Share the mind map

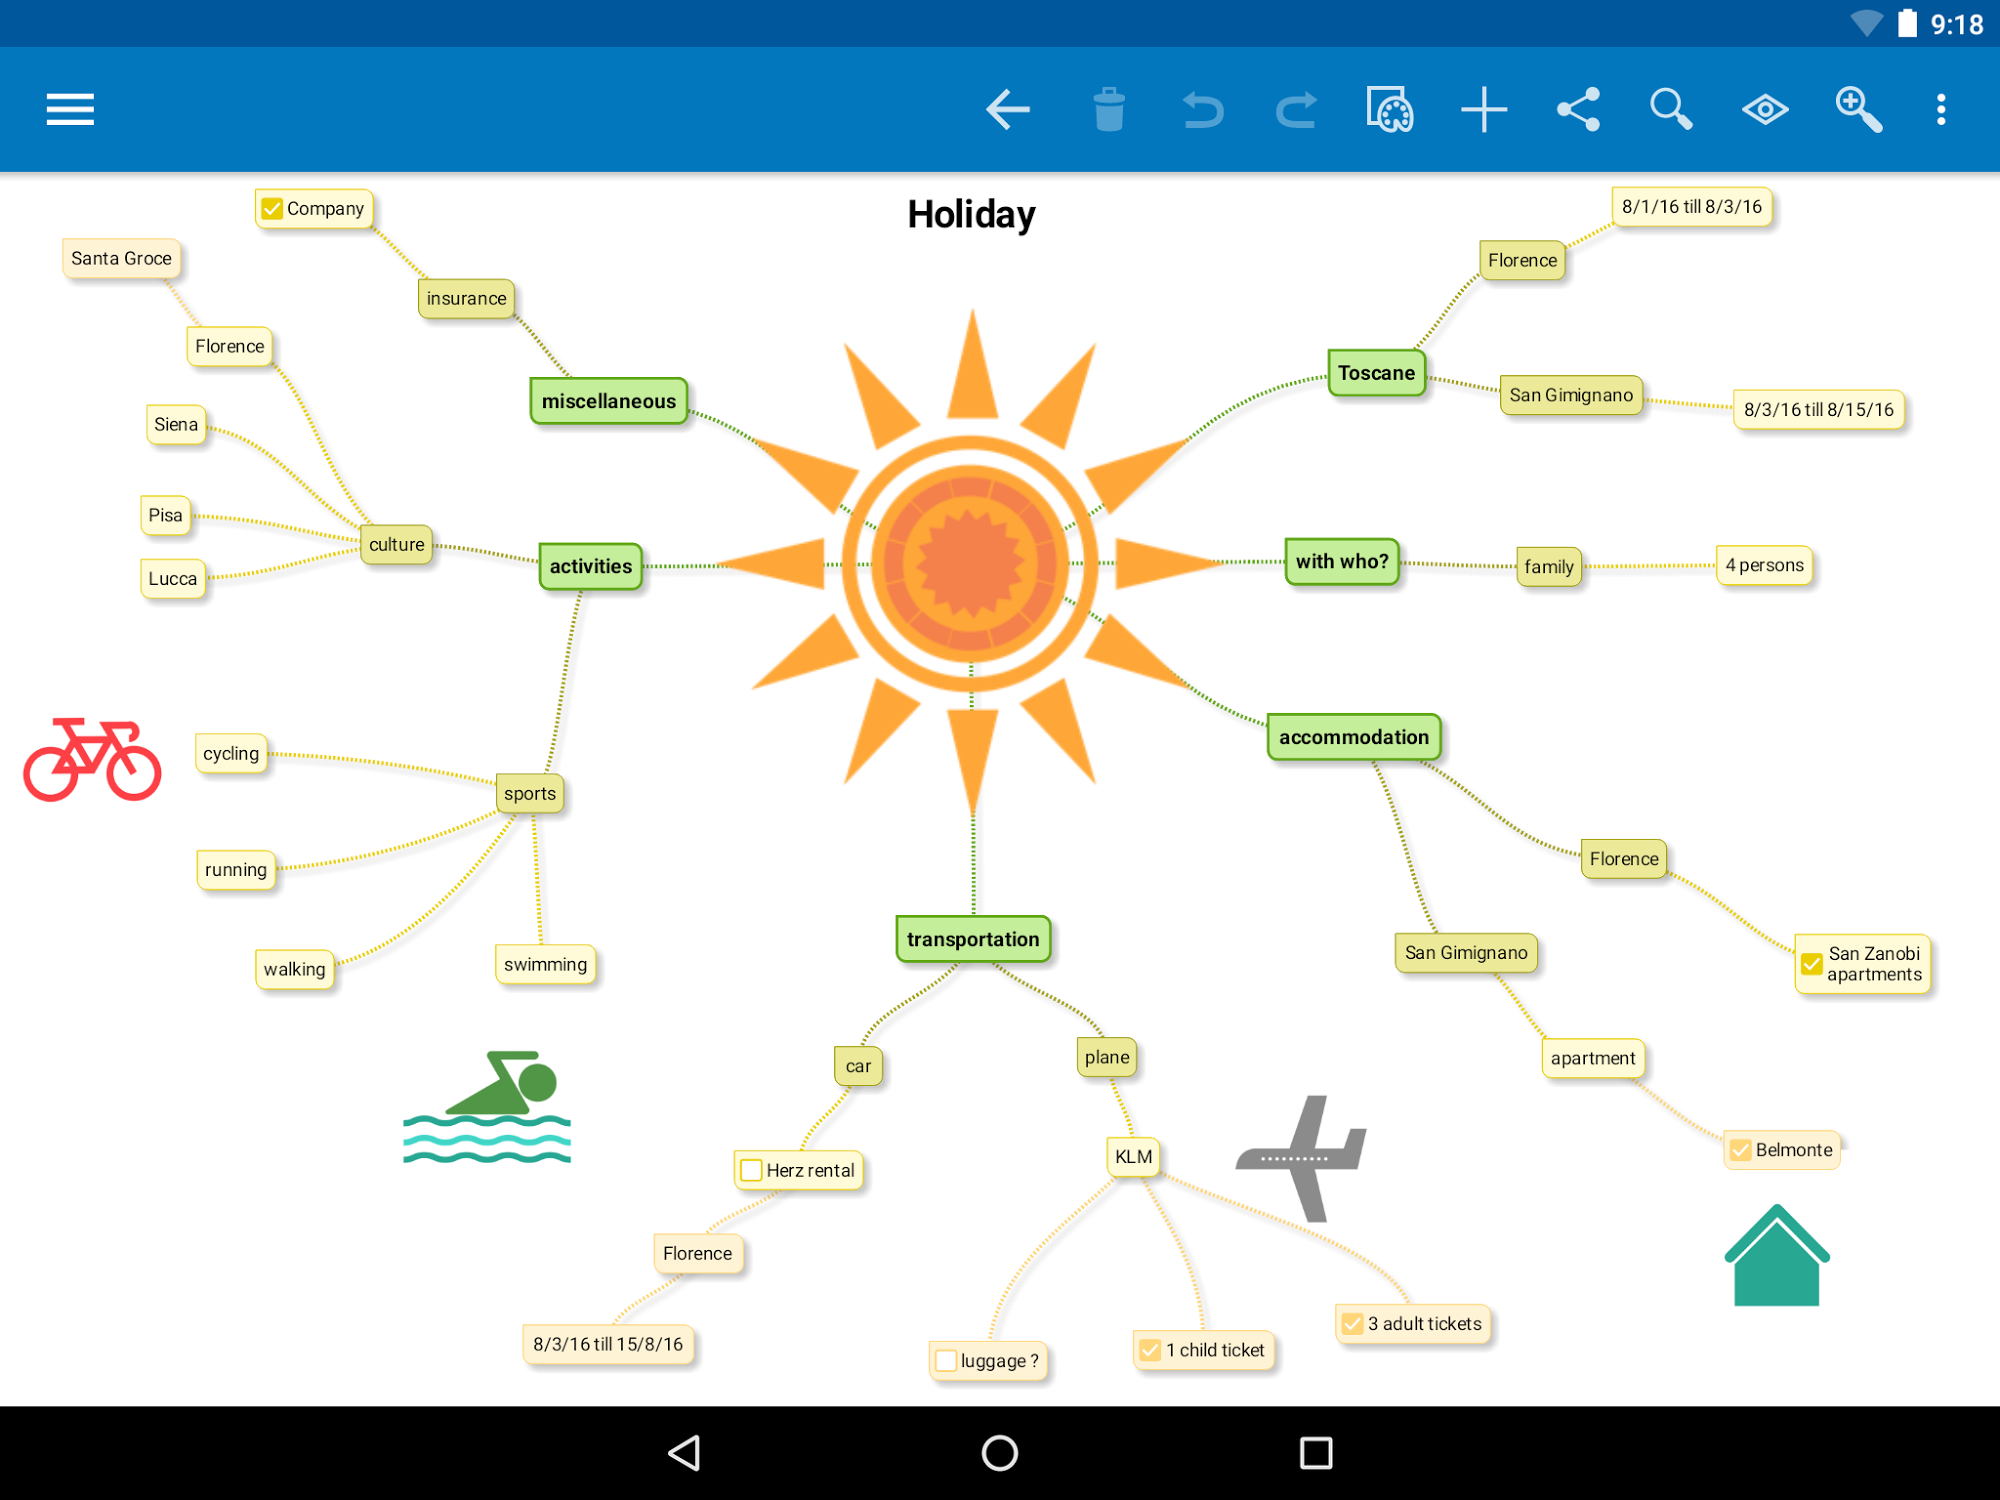tap(1577, 109)
